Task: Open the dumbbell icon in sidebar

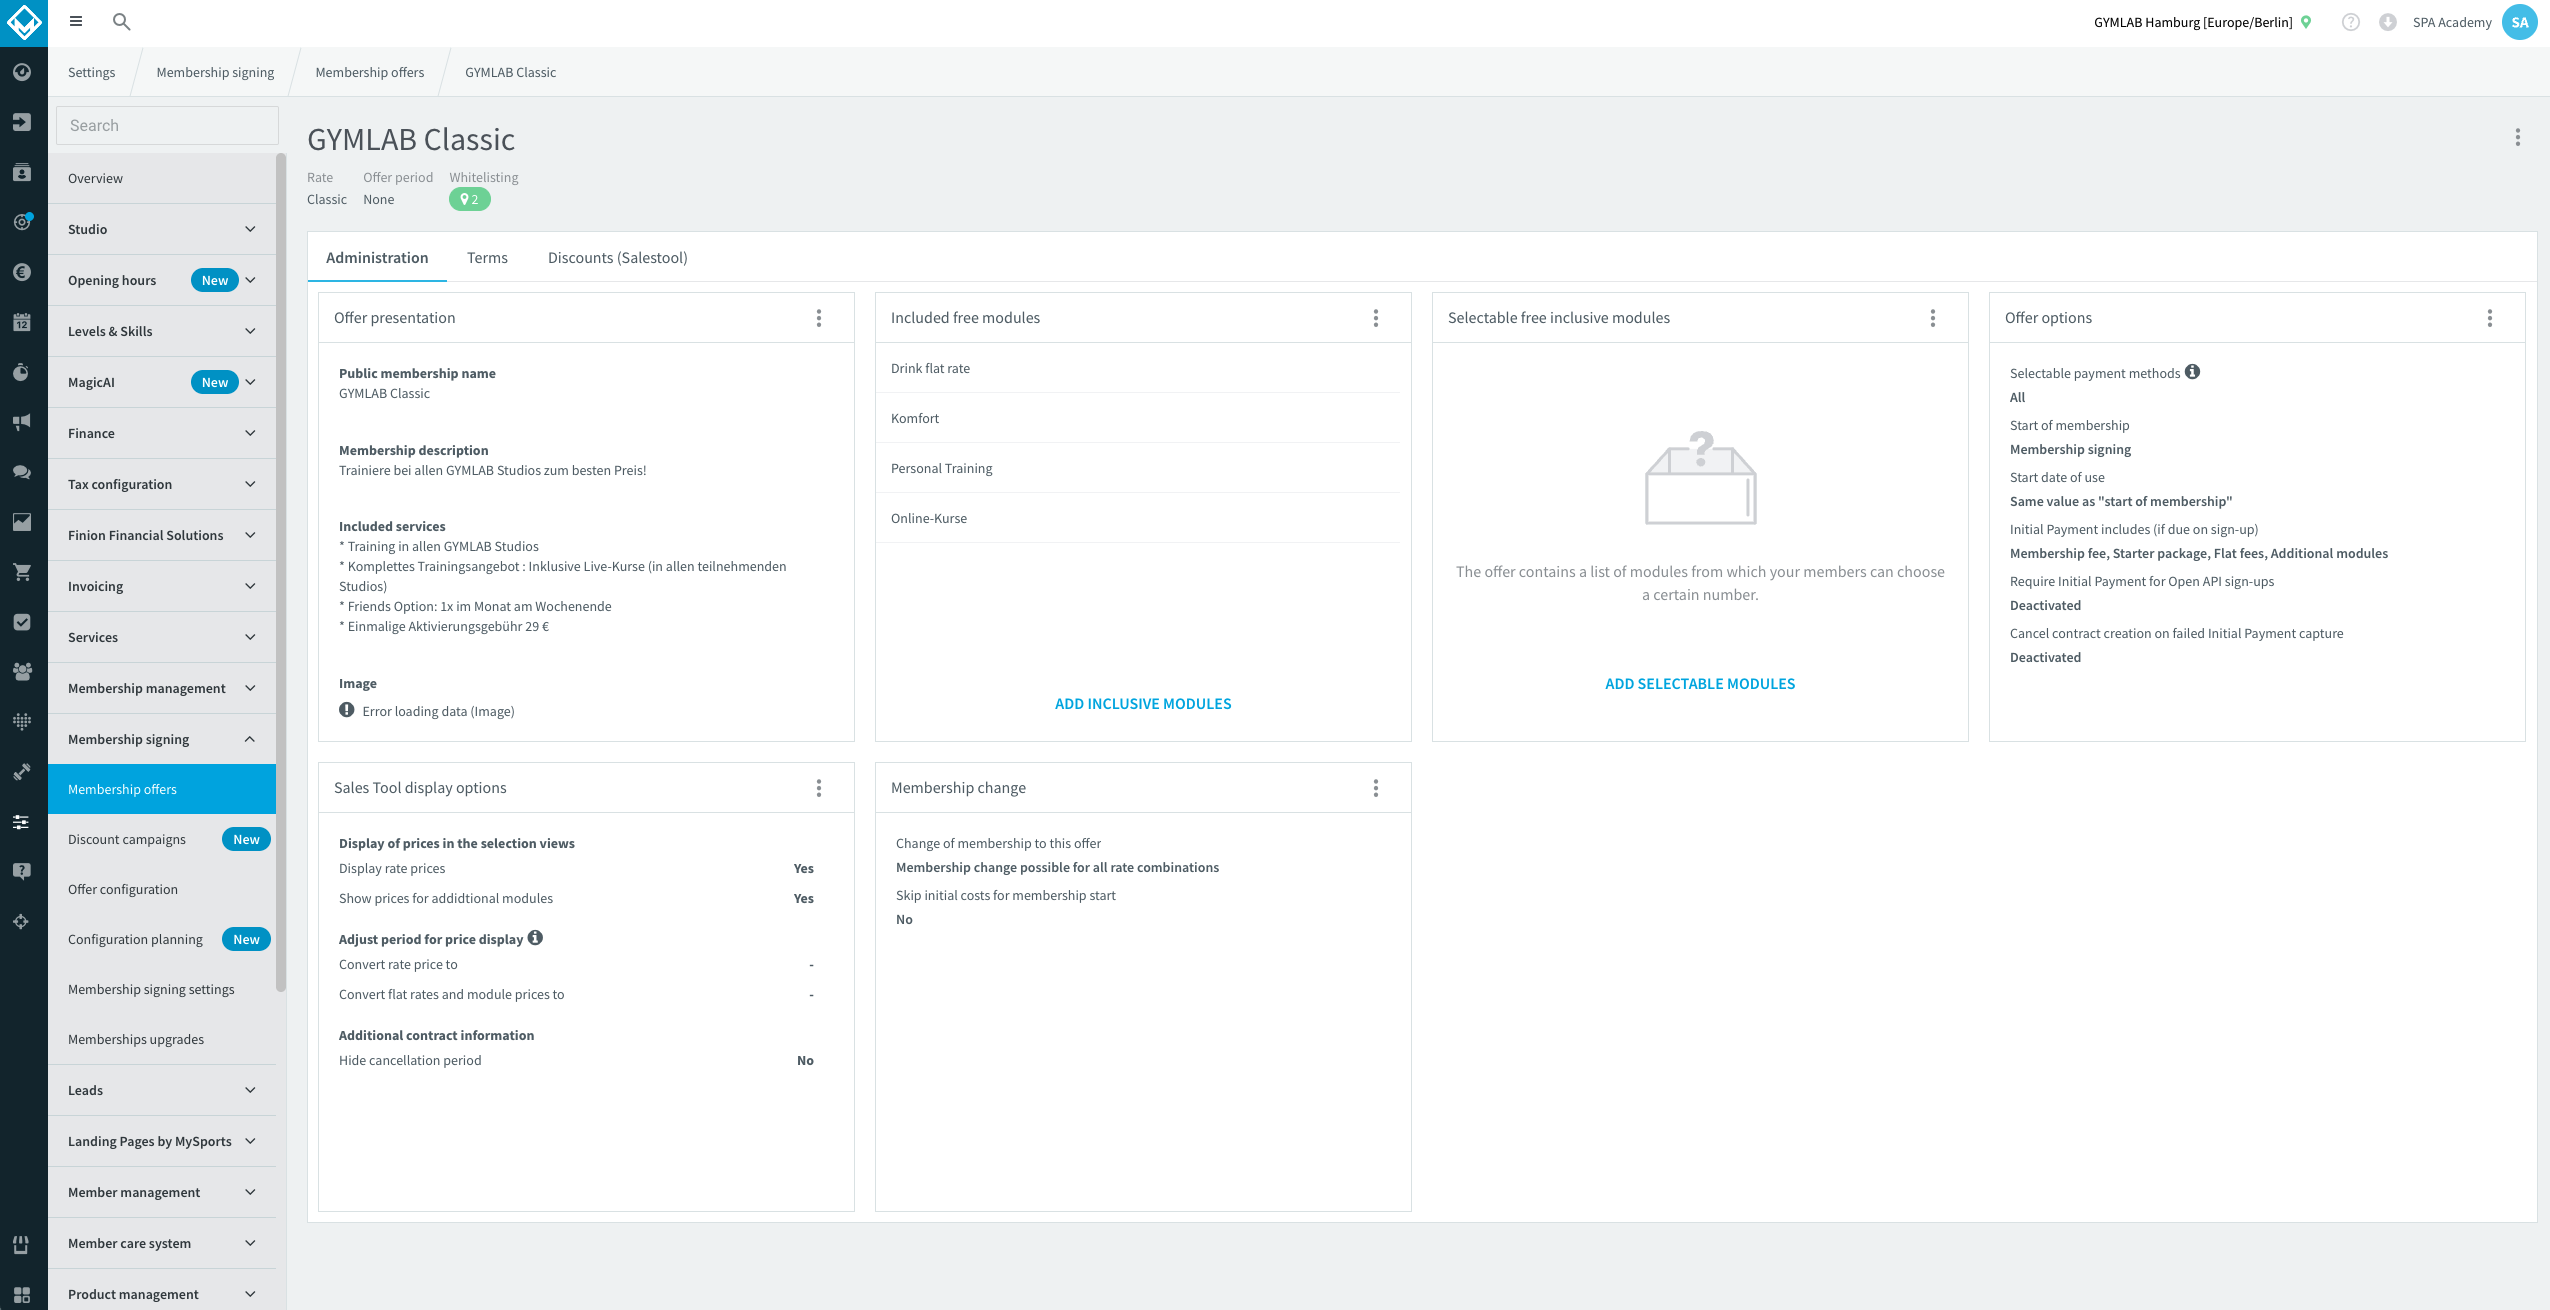Action: pyautogui.click(x=22, y=772)
